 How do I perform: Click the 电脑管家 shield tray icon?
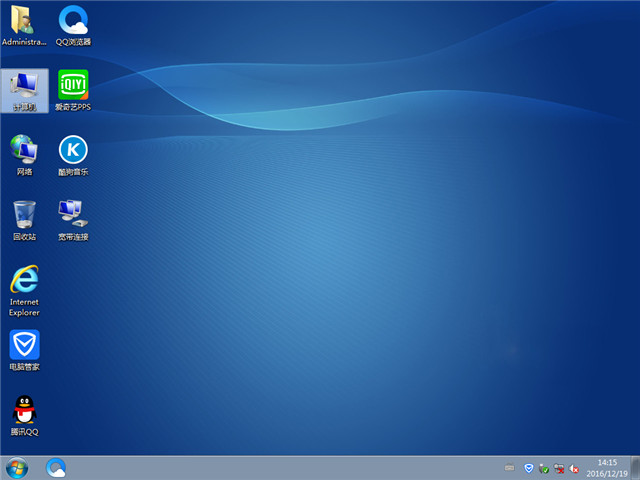529,467
